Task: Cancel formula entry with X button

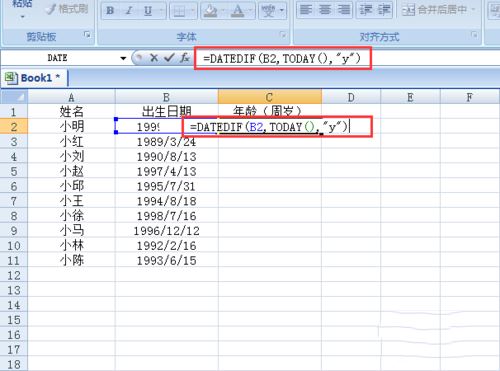Action: (154, 58)
